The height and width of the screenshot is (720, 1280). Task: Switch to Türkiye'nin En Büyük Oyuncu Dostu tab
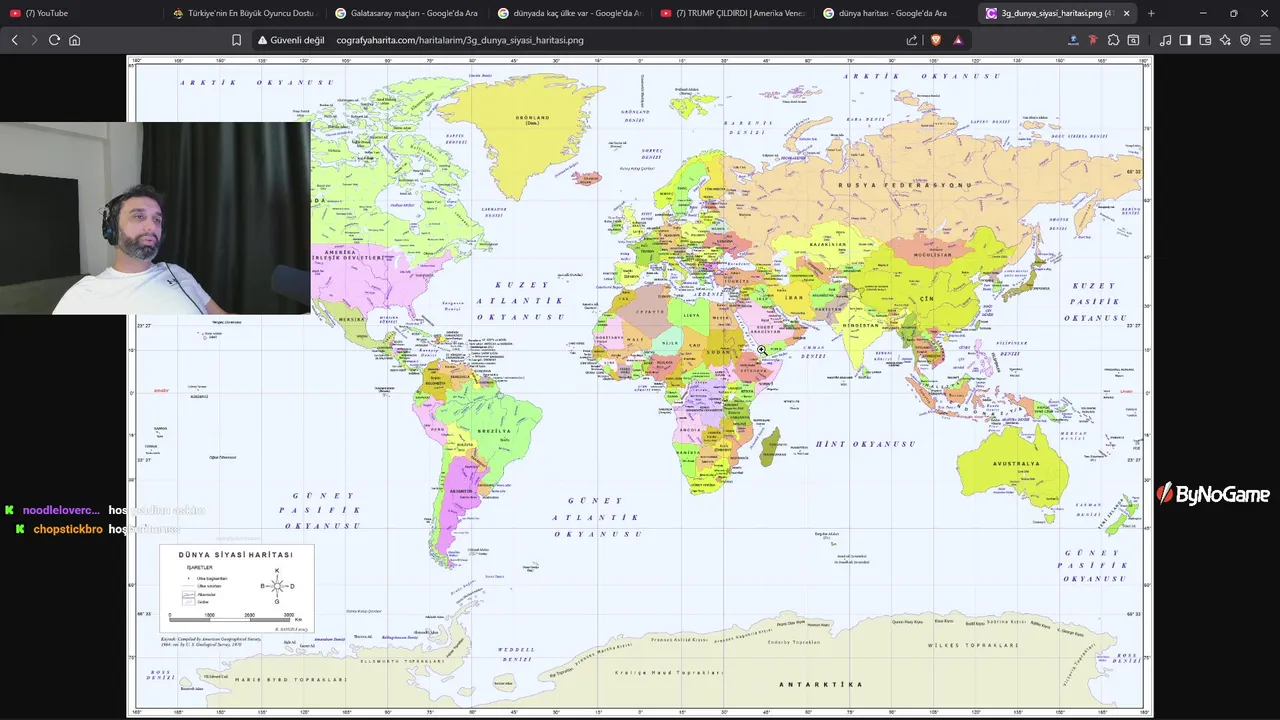click(243, 13)
